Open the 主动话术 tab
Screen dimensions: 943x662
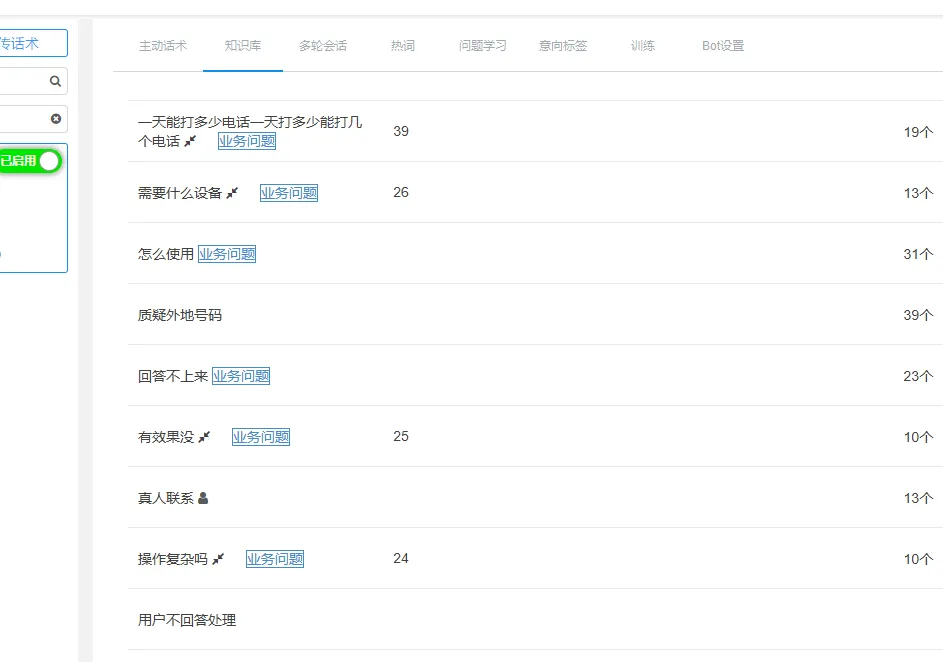(163, 46)
